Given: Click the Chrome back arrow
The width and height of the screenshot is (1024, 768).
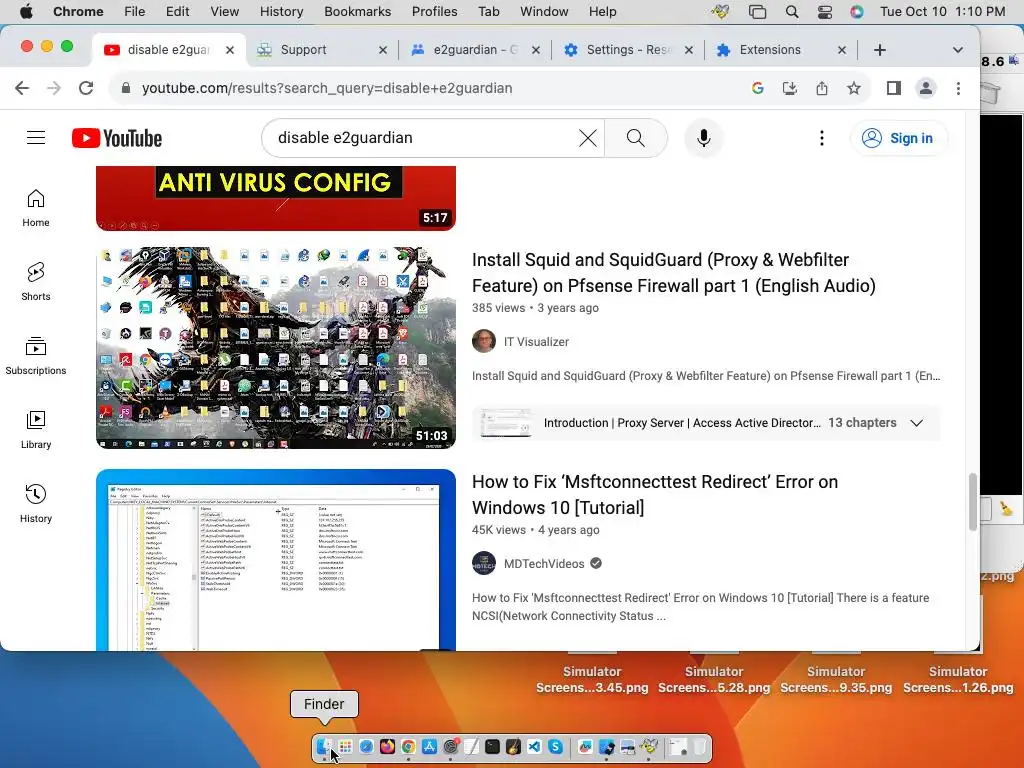Looking at the screenshot, I should pos(22,88).
